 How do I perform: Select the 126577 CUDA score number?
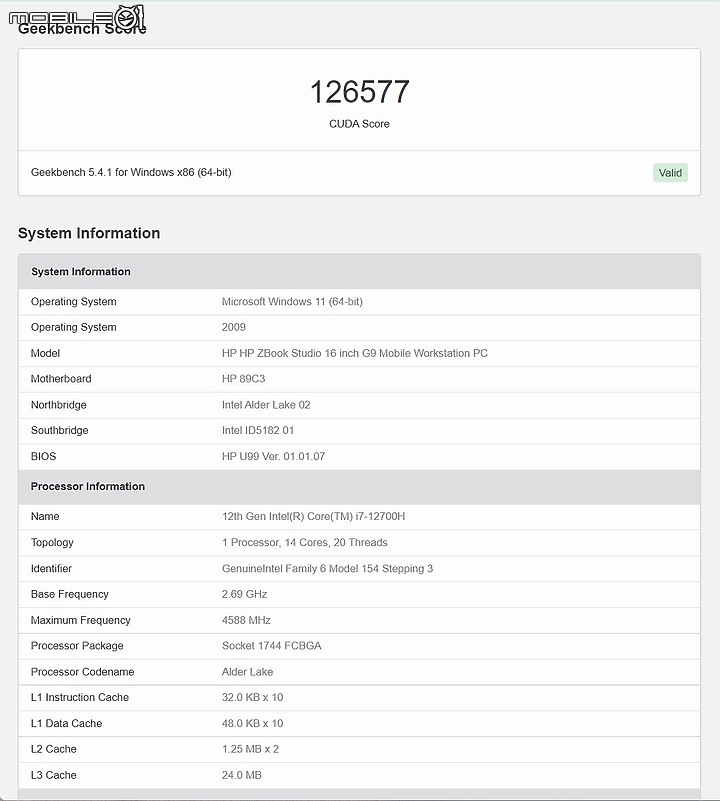(359, 92)
